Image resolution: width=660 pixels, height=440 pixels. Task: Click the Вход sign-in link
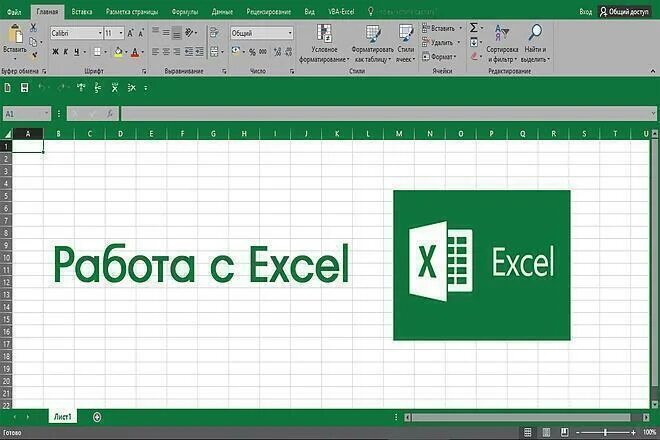pos(585,12)
